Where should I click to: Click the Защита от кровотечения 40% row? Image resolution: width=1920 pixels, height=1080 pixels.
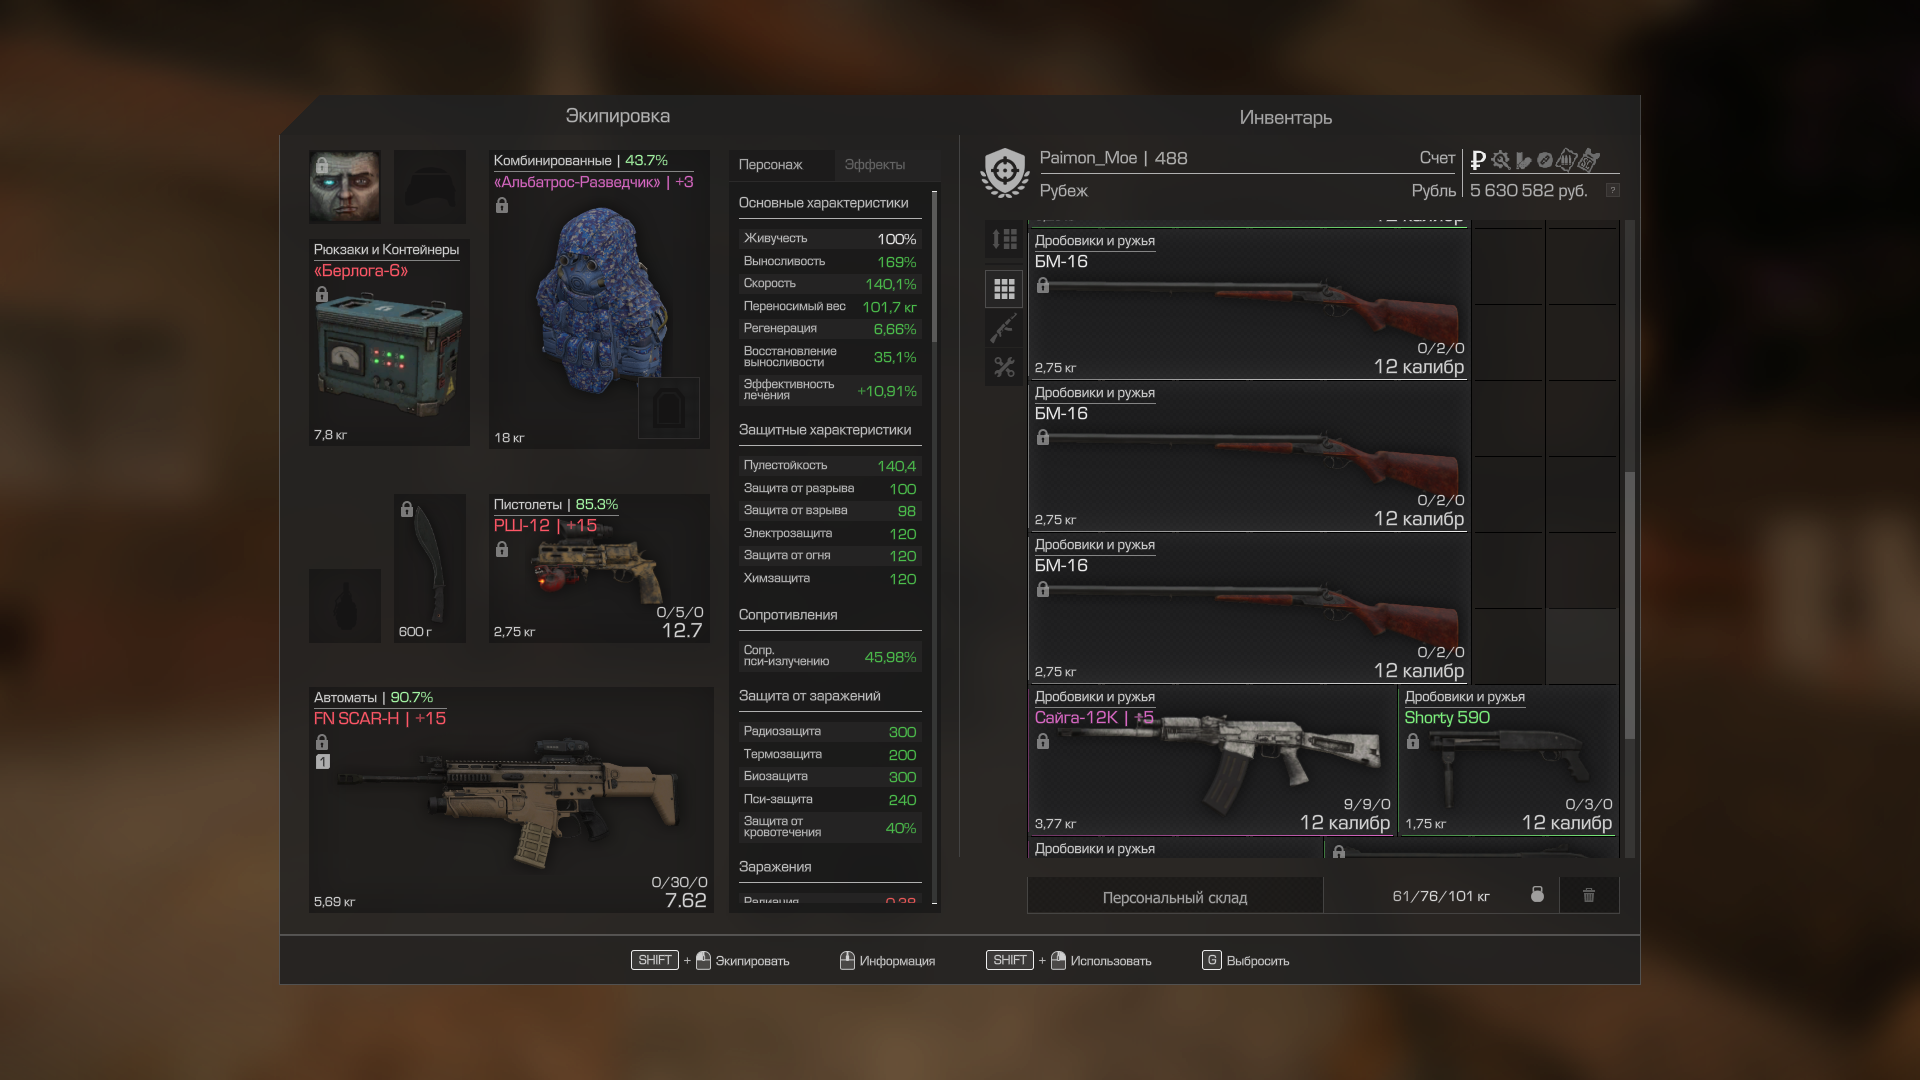click(x=830, y=827)
